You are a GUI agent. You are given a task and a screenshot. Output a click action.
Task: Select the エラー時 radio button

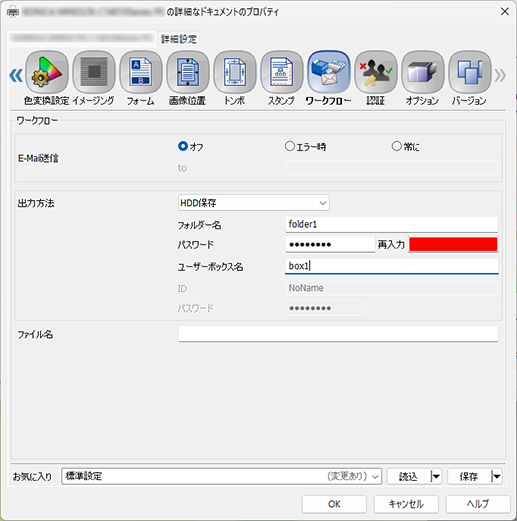pyautogui.click(x=290, y=146)
